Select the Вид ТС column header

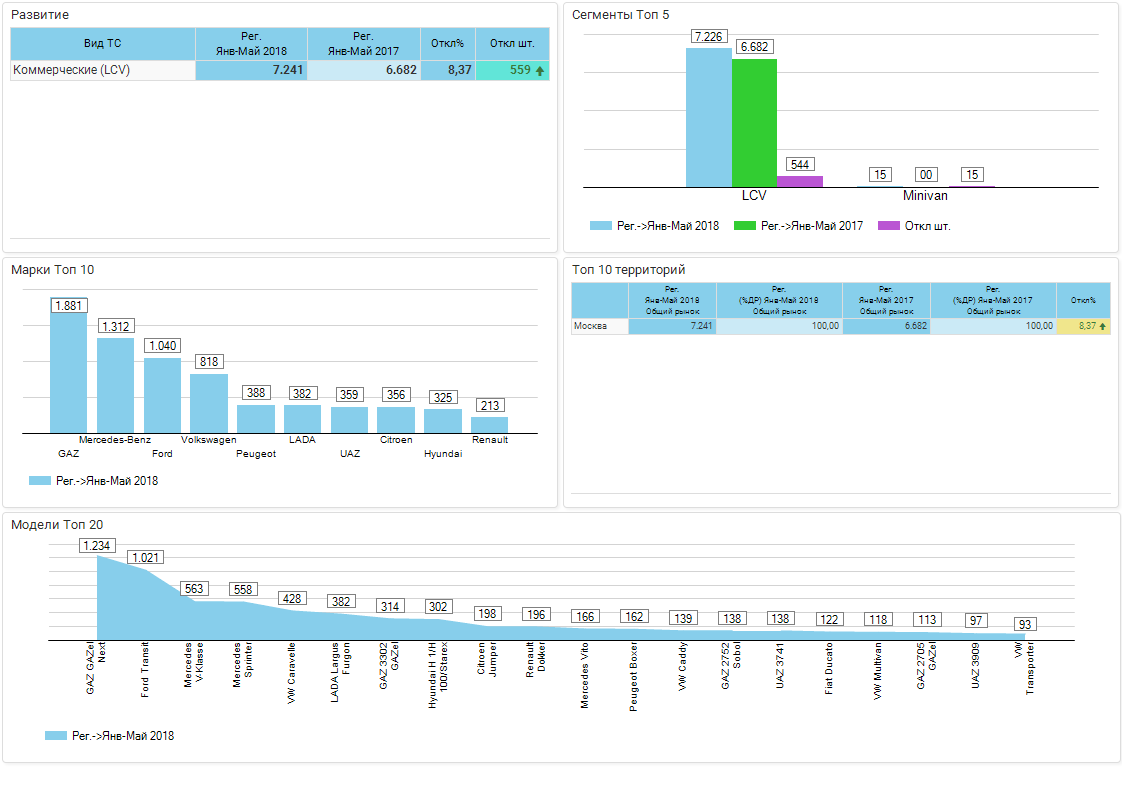coord(103,44)
